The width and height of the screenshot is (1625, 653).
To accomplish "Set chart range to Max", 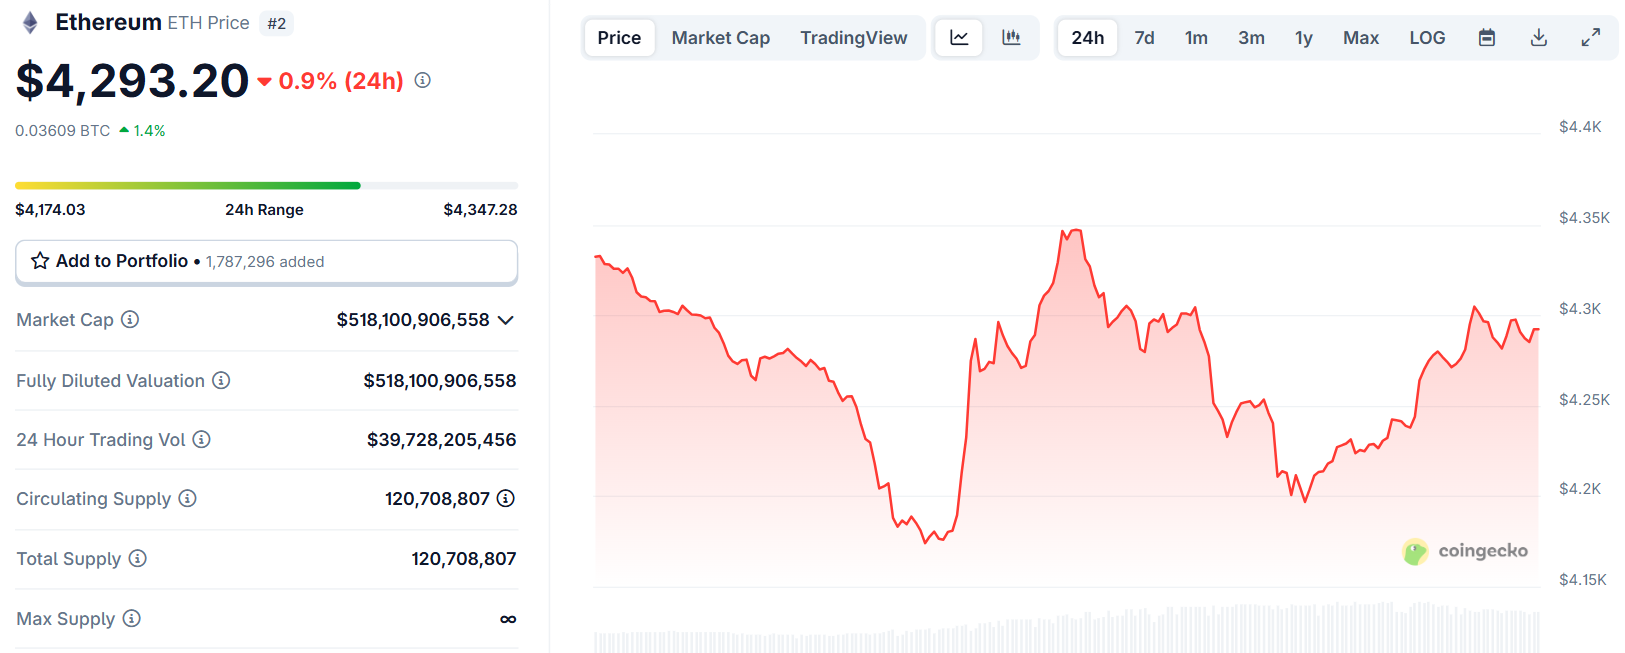I will pyautogui.click(x=1361, y=38).
